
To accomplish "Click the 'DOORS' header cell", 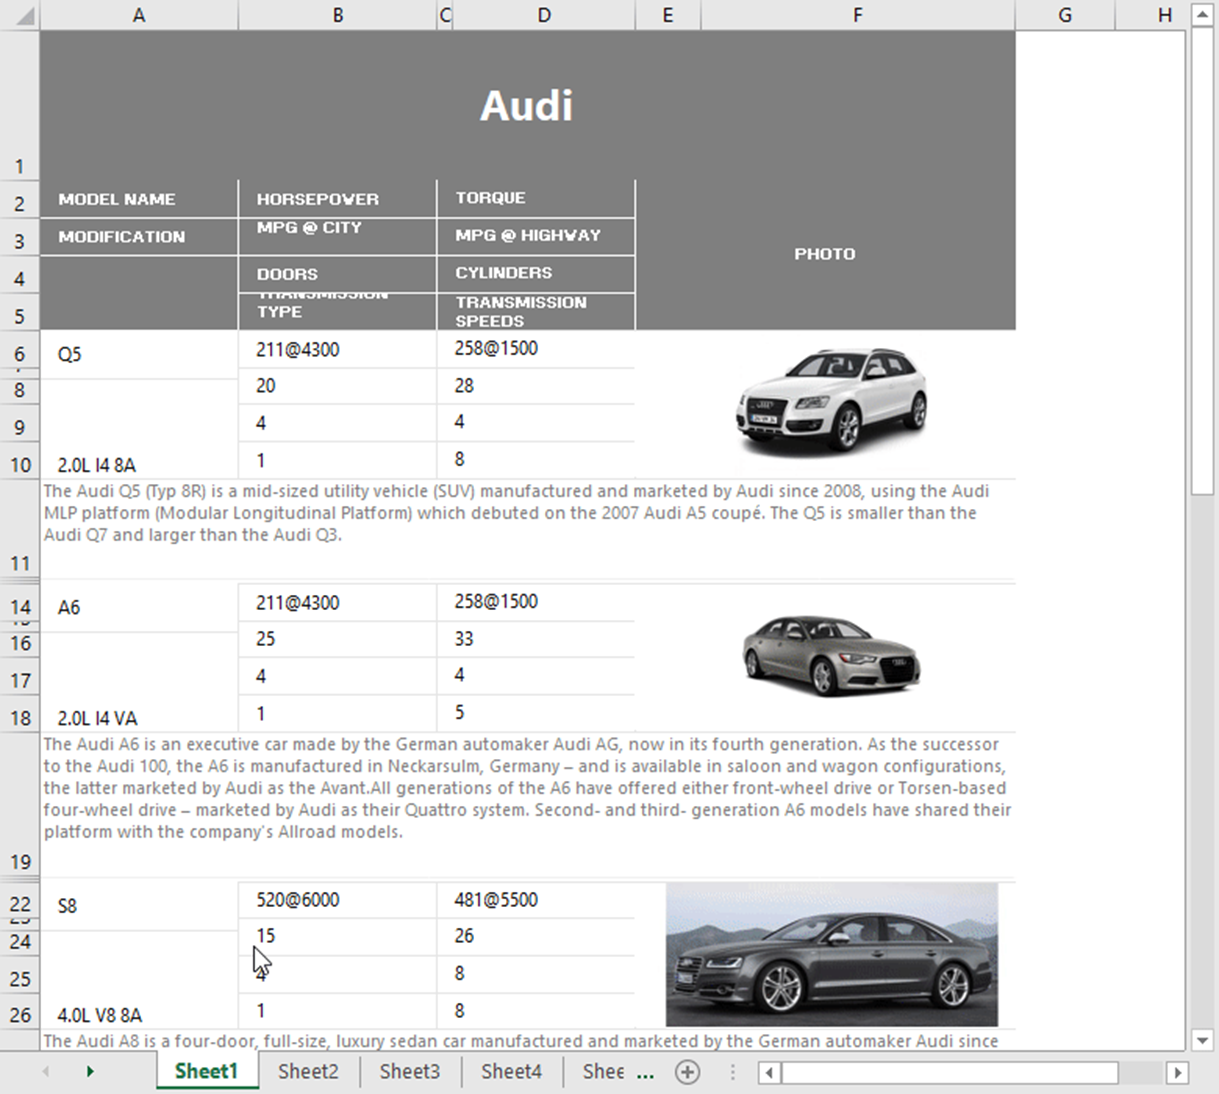I will click(338, 274).
